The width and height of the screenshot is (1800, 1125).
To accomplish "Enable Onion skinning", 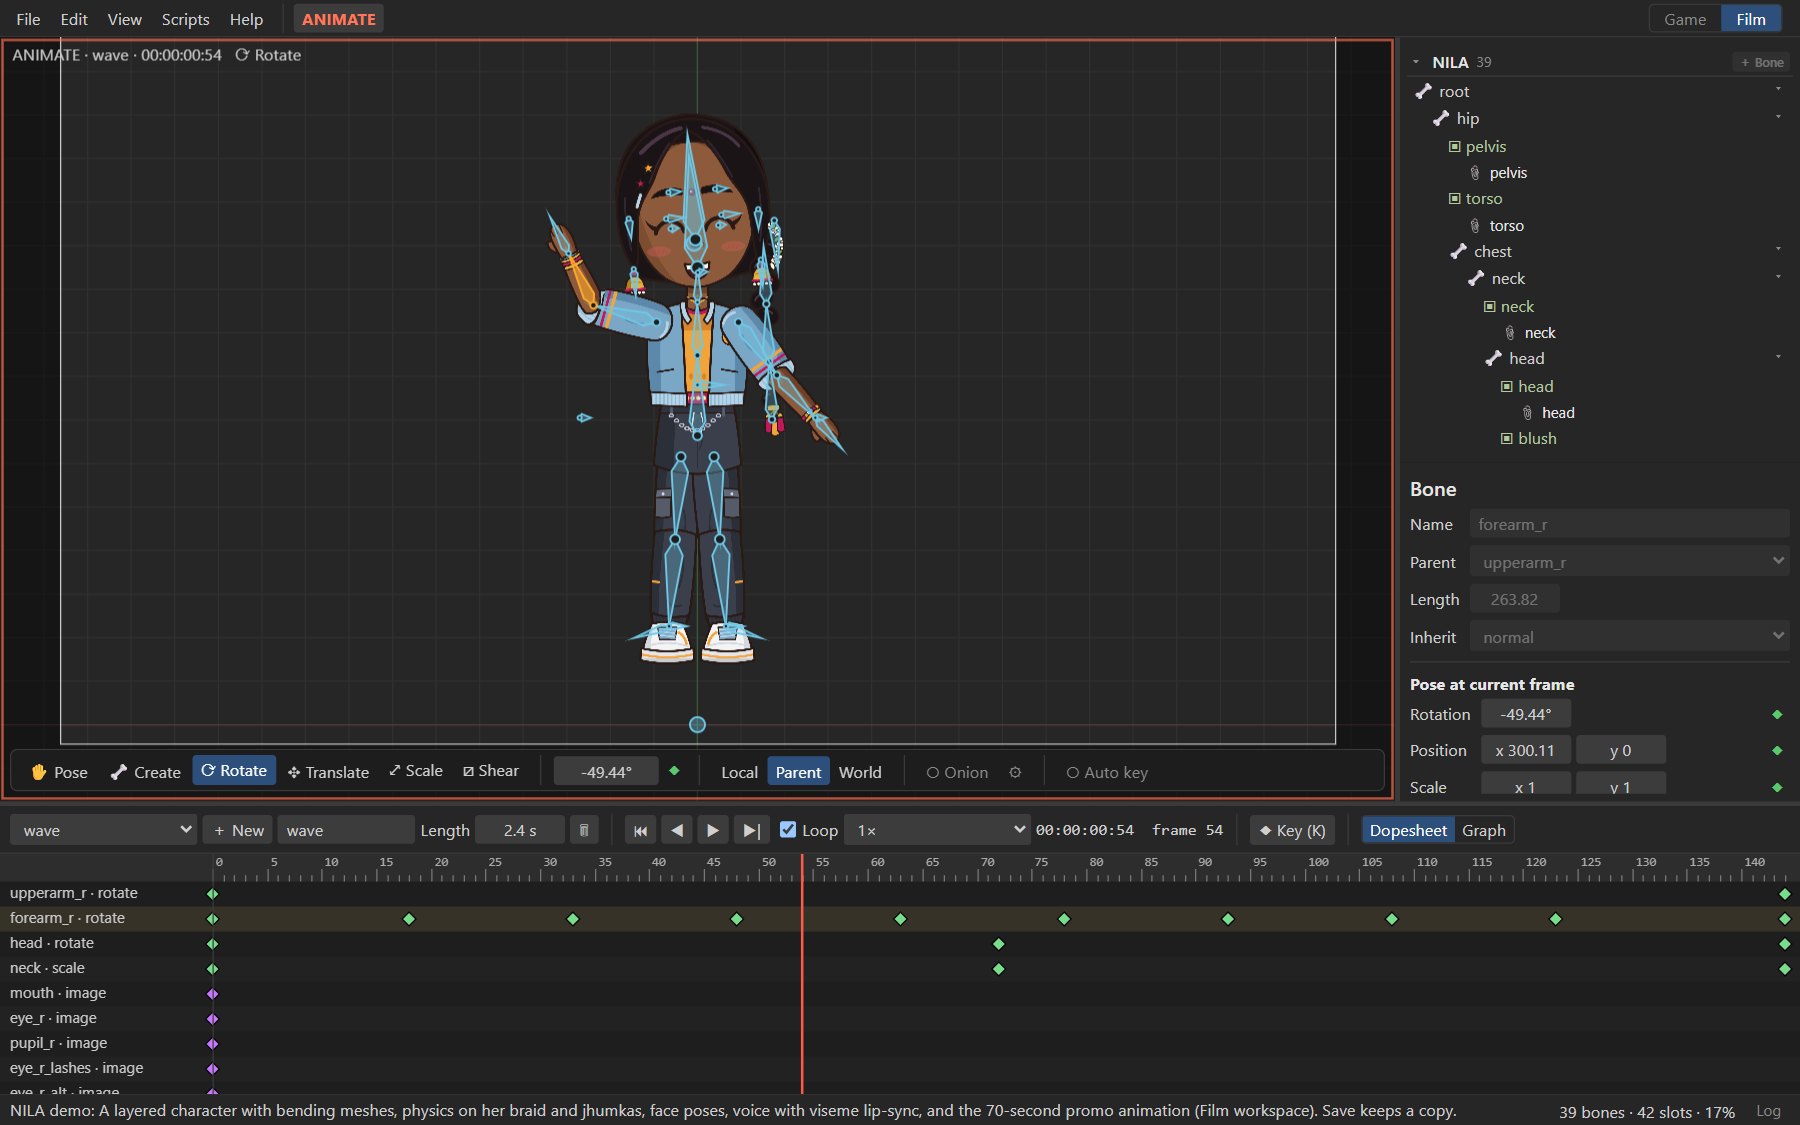I will [957, 772].
